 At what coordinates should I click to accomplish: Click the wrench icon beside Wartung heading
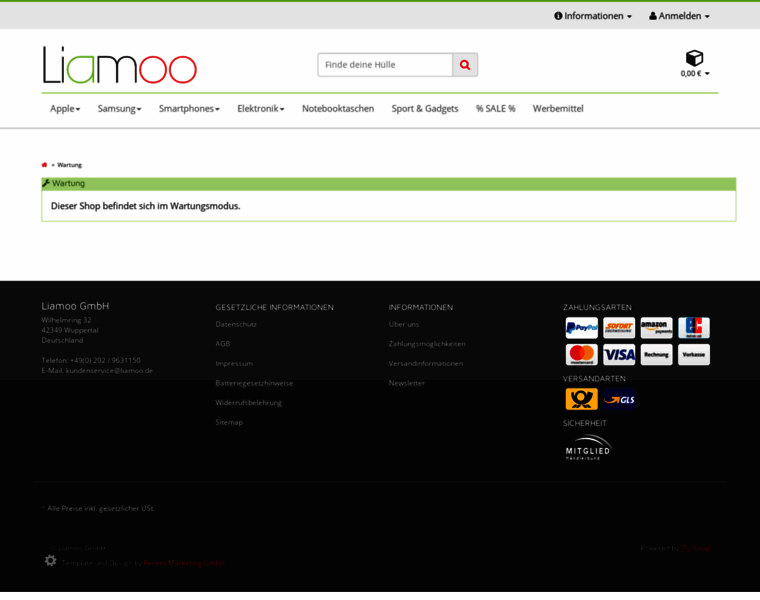(46, 183)
